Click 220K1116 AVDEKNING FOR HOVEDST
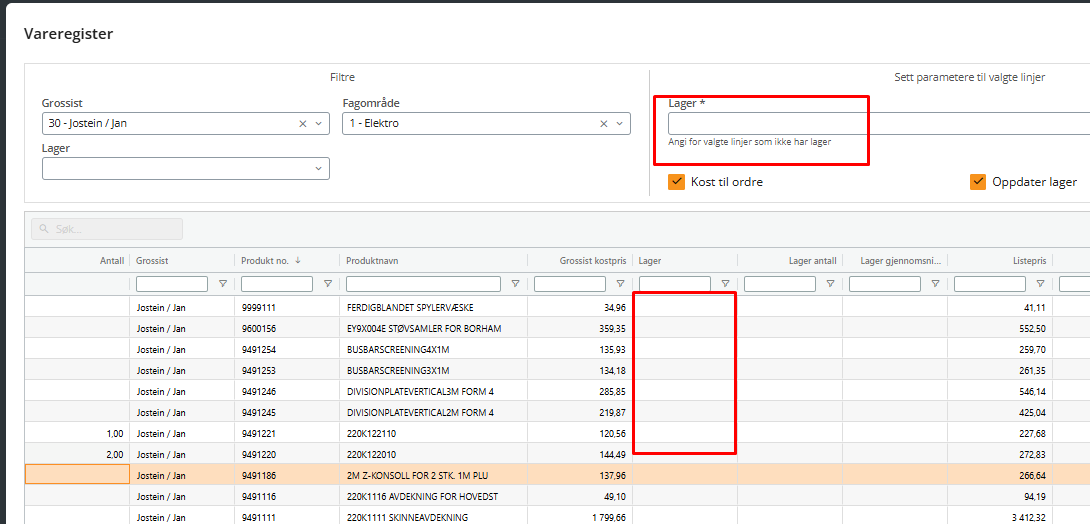1090x524 pixels. [x=423, y=496]
